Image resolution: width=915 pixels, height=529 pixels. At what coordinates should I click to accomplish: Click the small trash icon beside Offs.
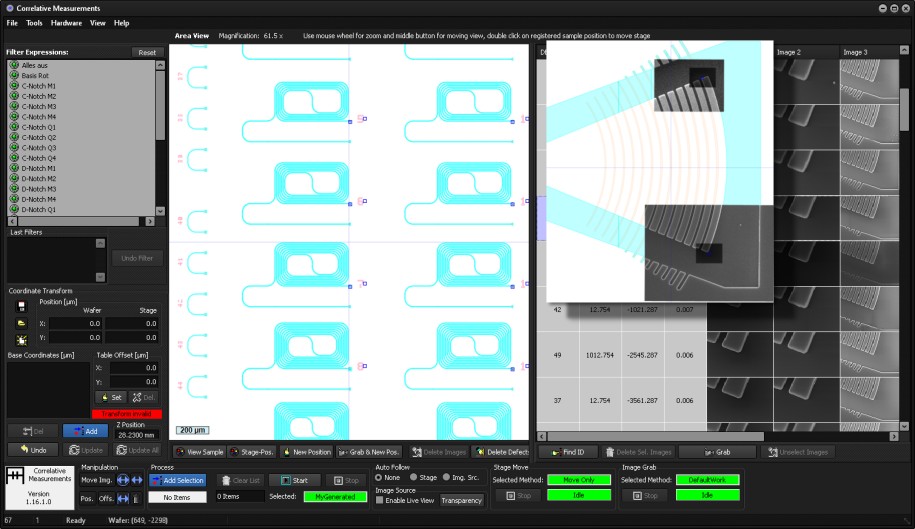click(137, 498)
